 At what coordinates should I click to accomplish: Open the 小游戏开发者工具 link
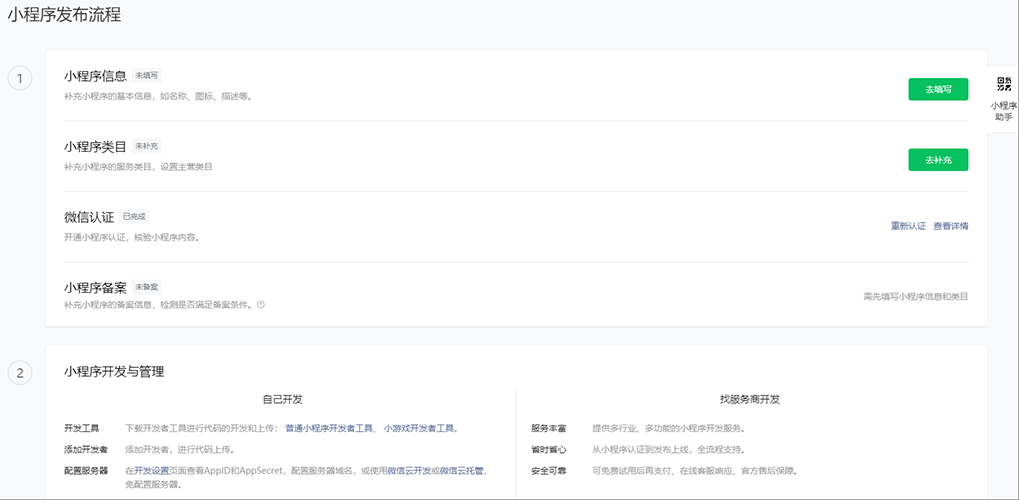(x=420, y=428)
